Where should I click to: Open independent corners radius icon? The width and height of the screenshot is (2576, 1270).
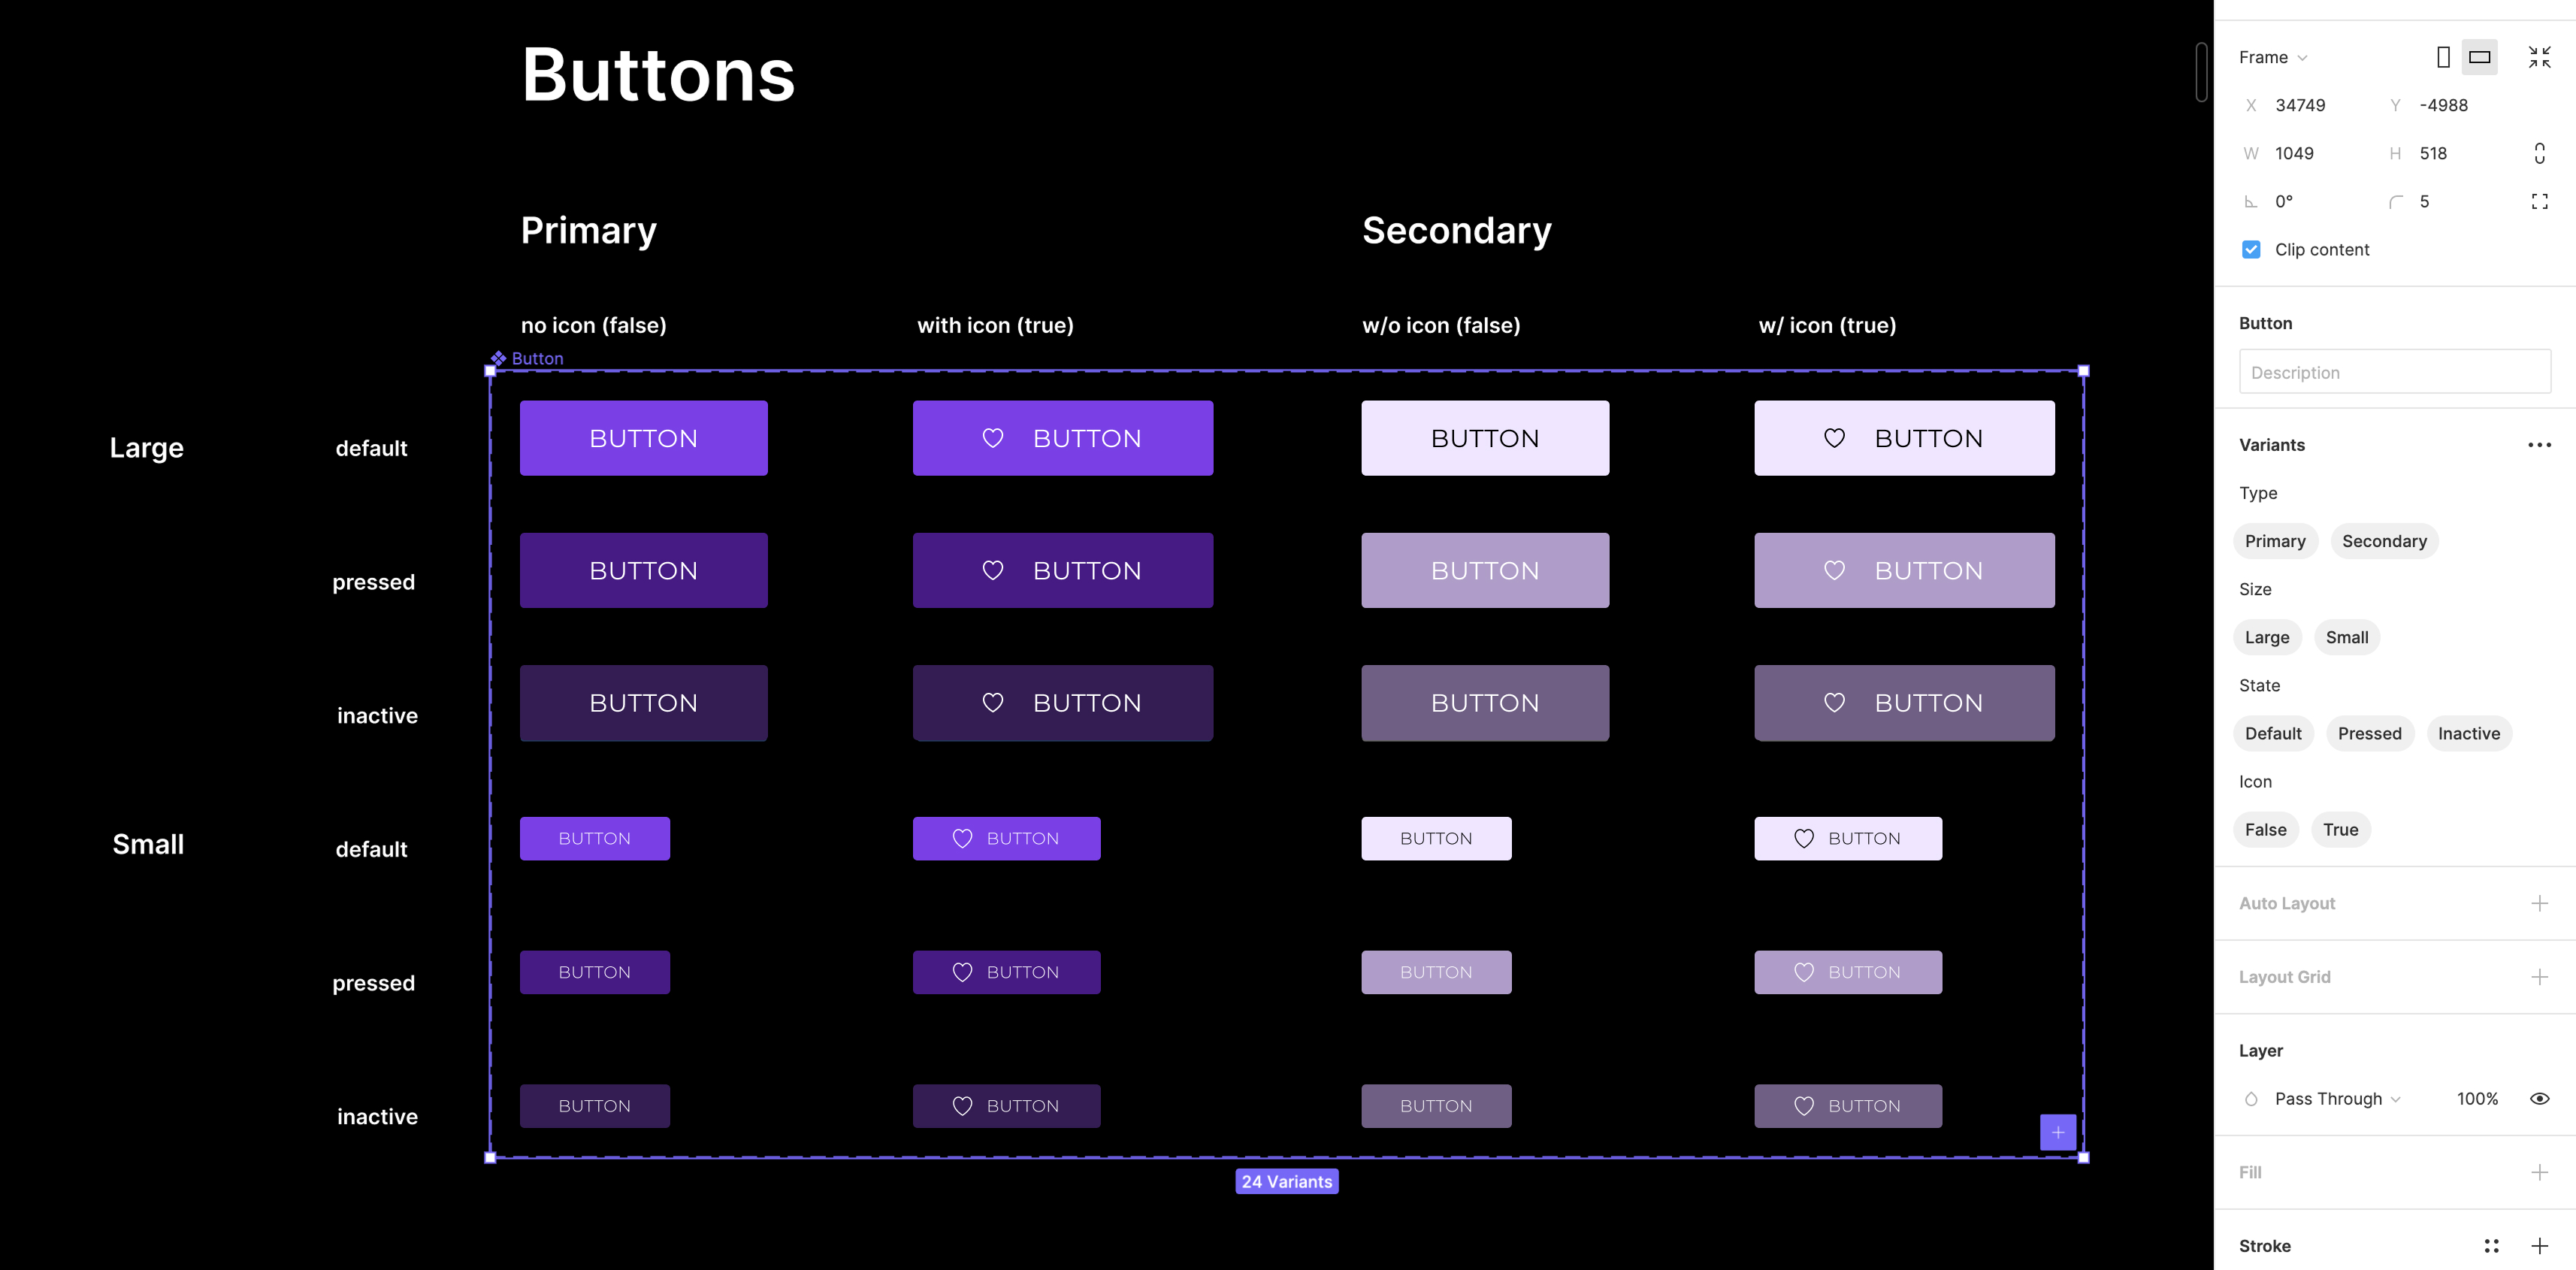coord(2540,201)
